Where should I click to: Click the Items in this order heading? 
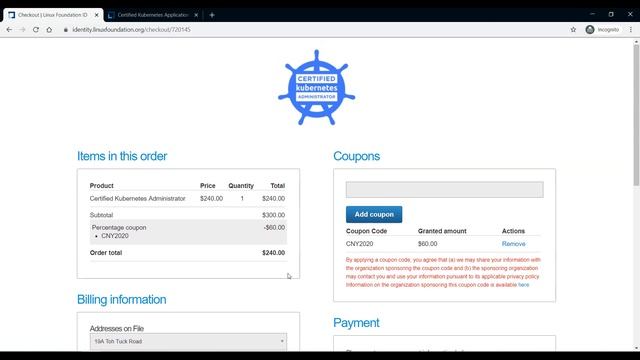pos(122,156)
